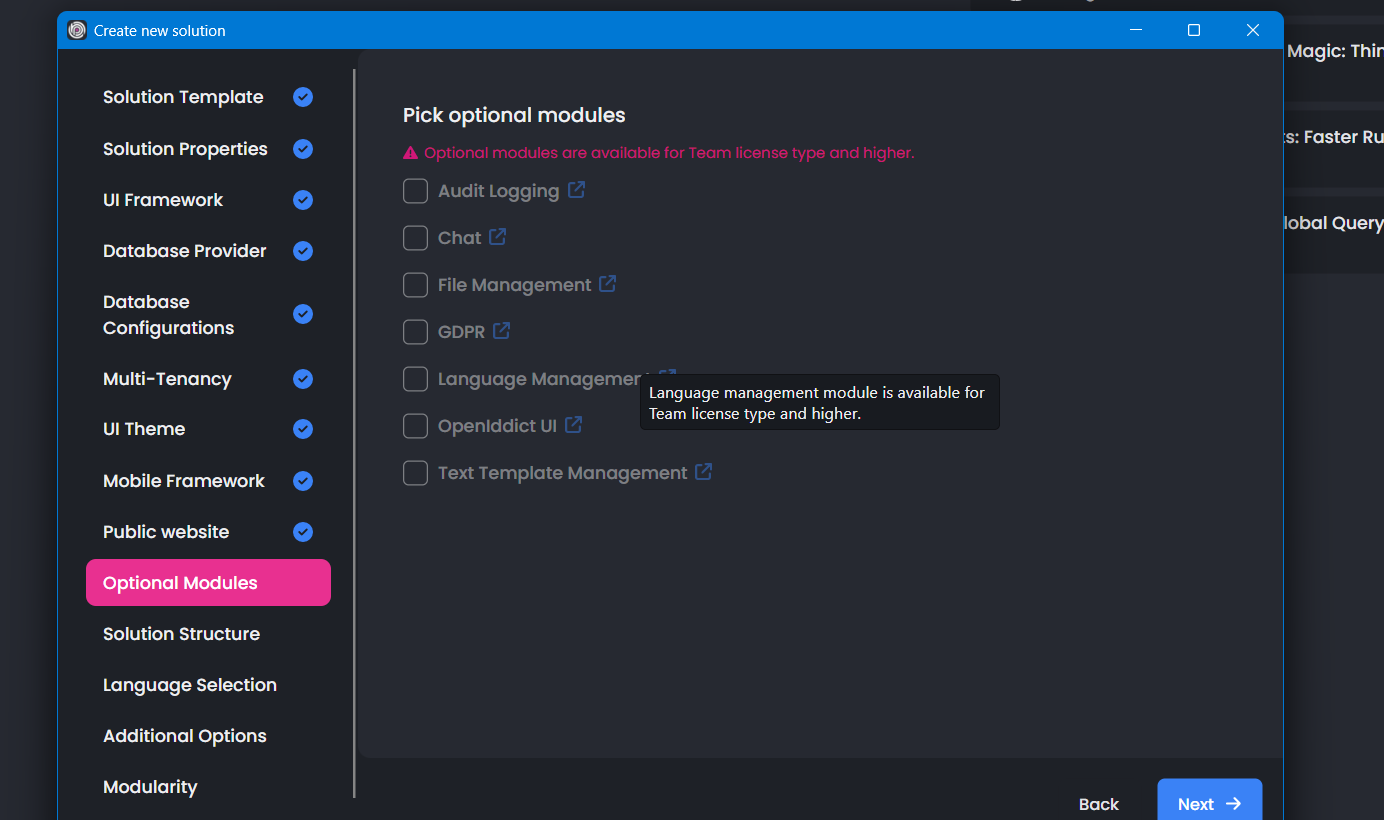Enable the Audit Logging checkbox

click(415, 191)
